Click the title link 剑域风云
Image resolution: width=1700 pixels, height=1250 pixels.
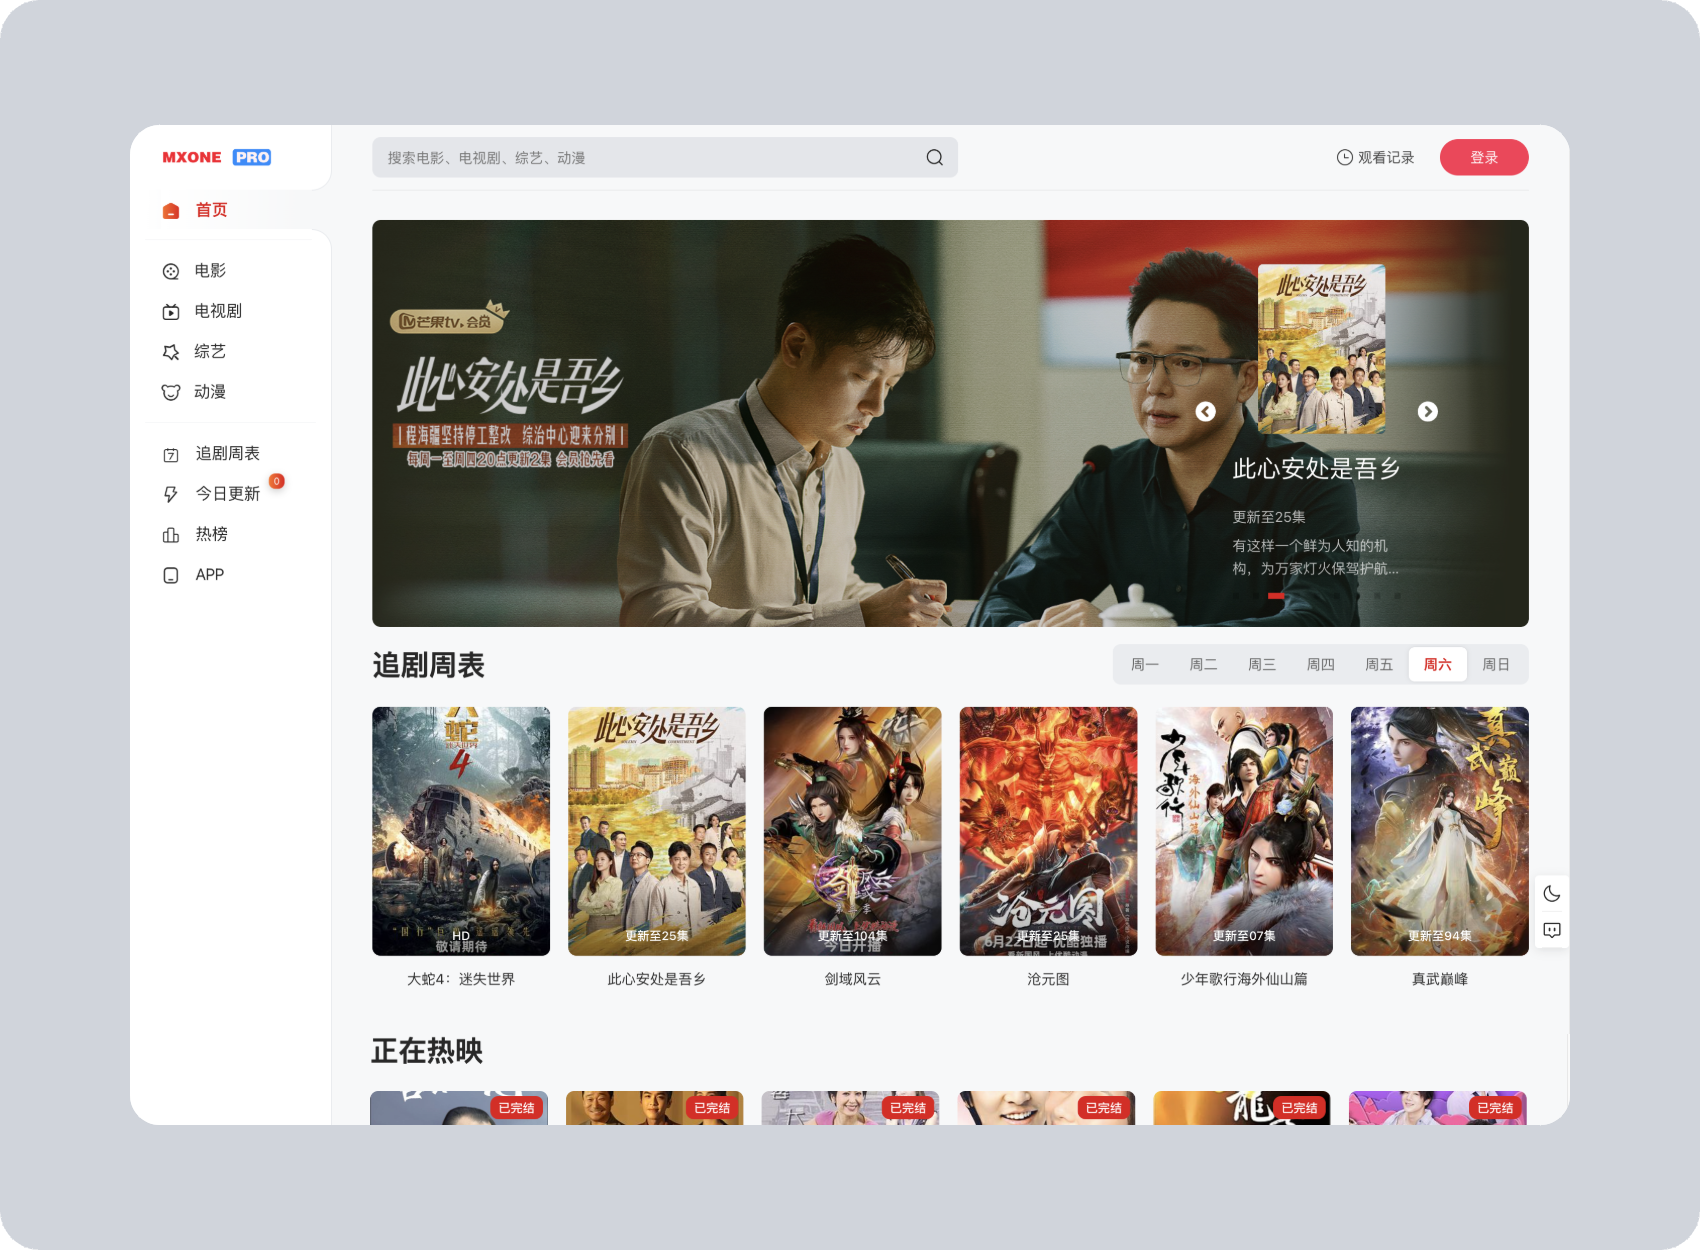853,979
